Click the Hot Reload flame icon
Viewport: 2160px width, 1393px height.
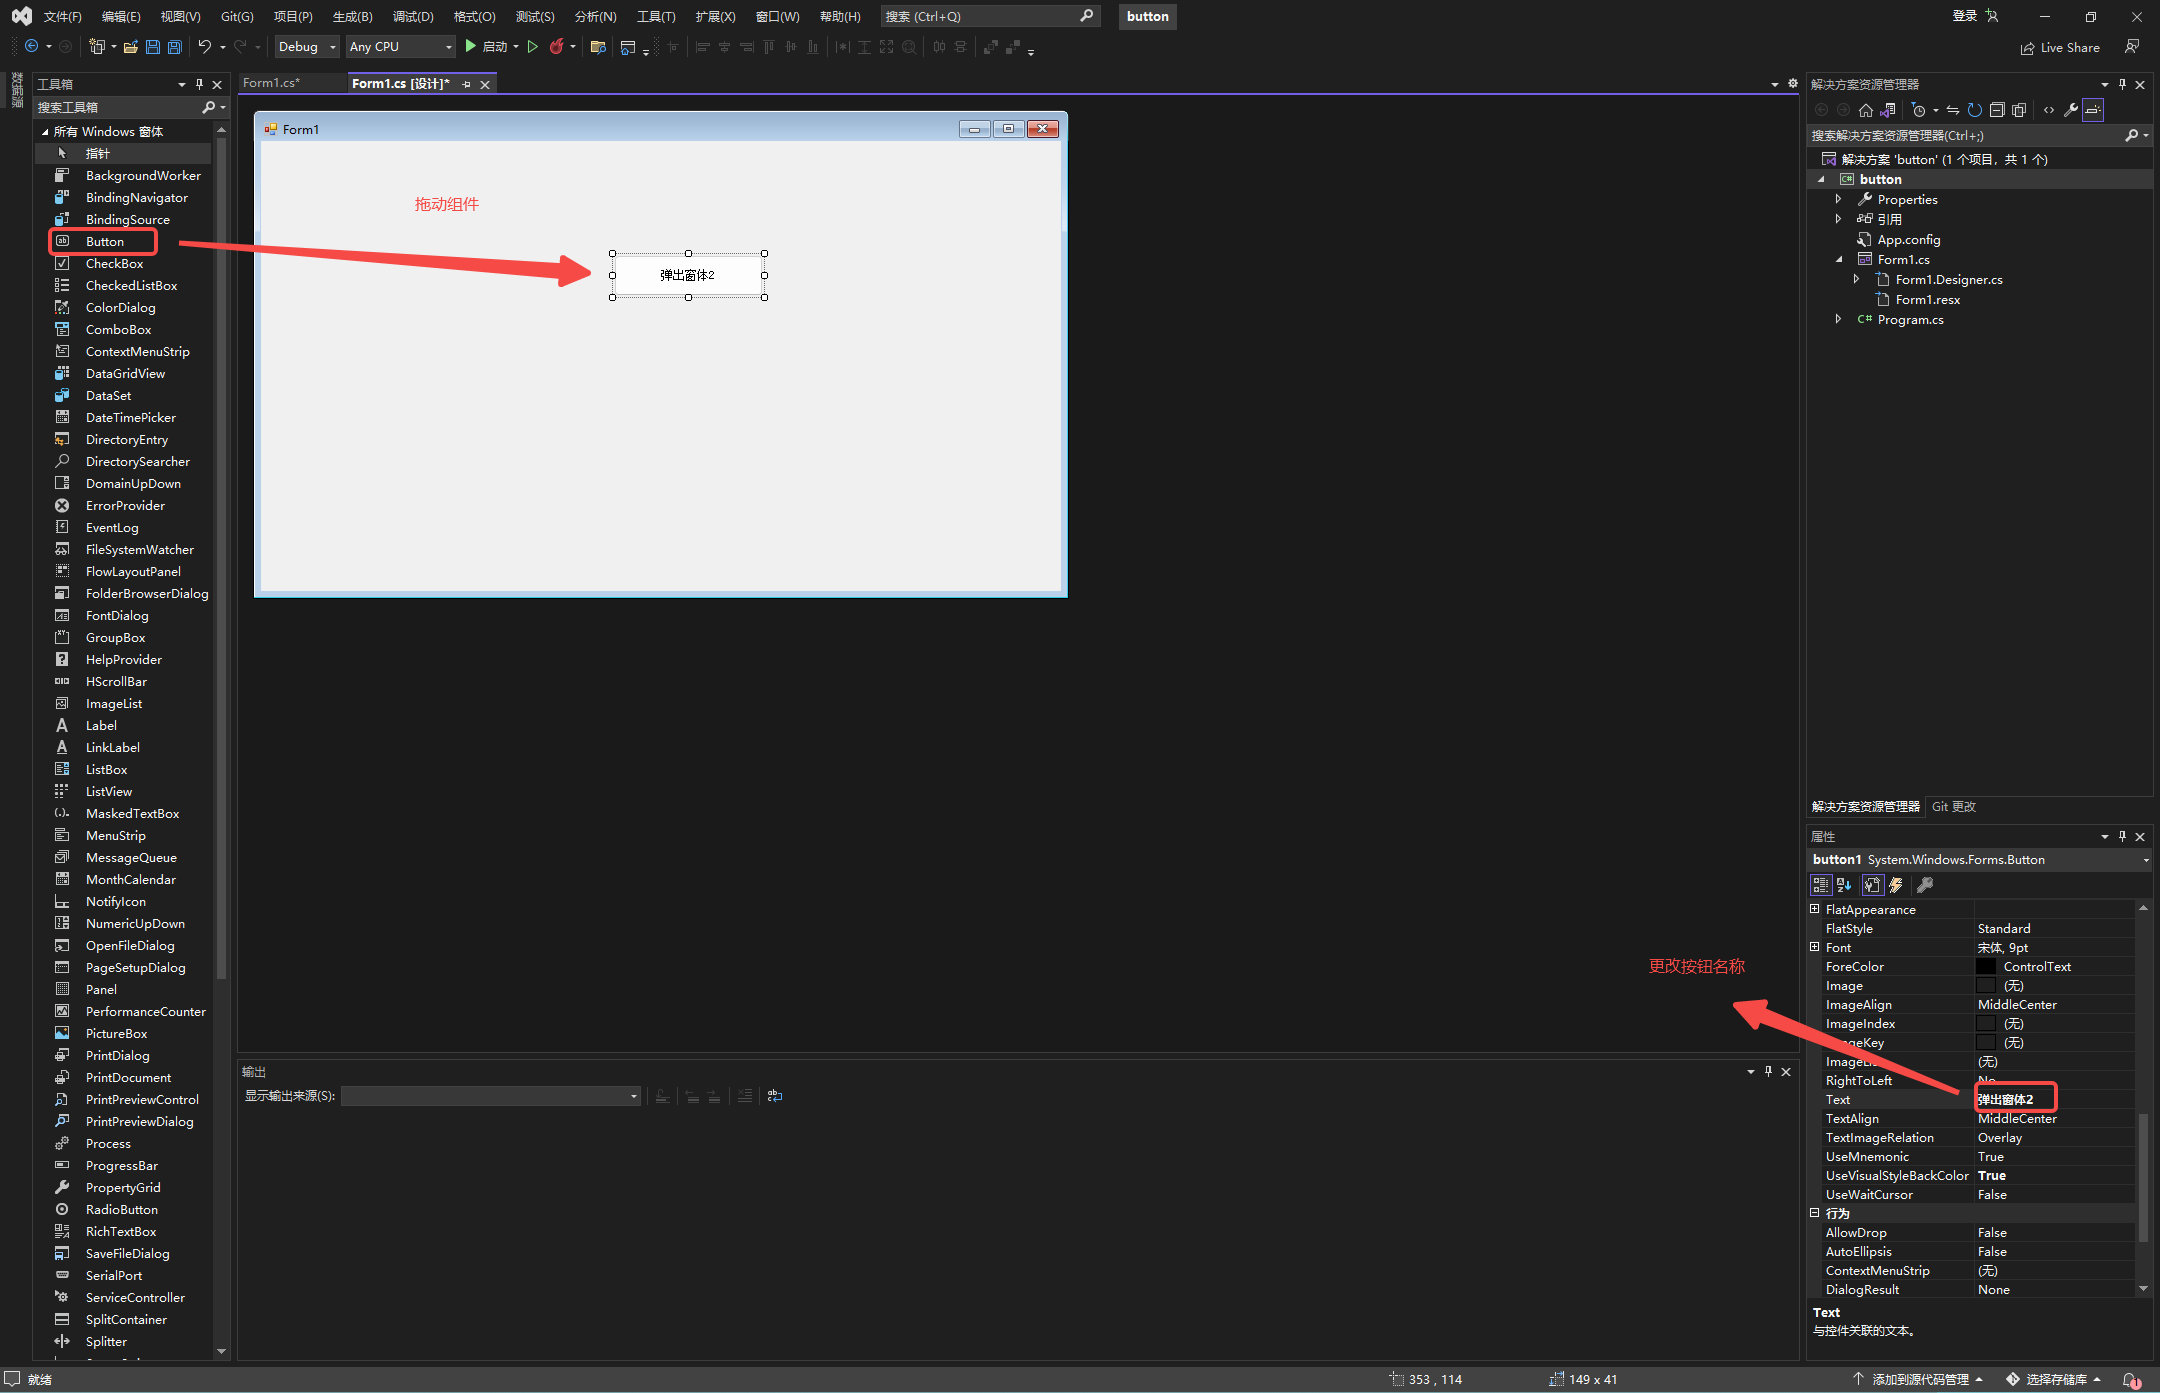click(x=557, y=47)
